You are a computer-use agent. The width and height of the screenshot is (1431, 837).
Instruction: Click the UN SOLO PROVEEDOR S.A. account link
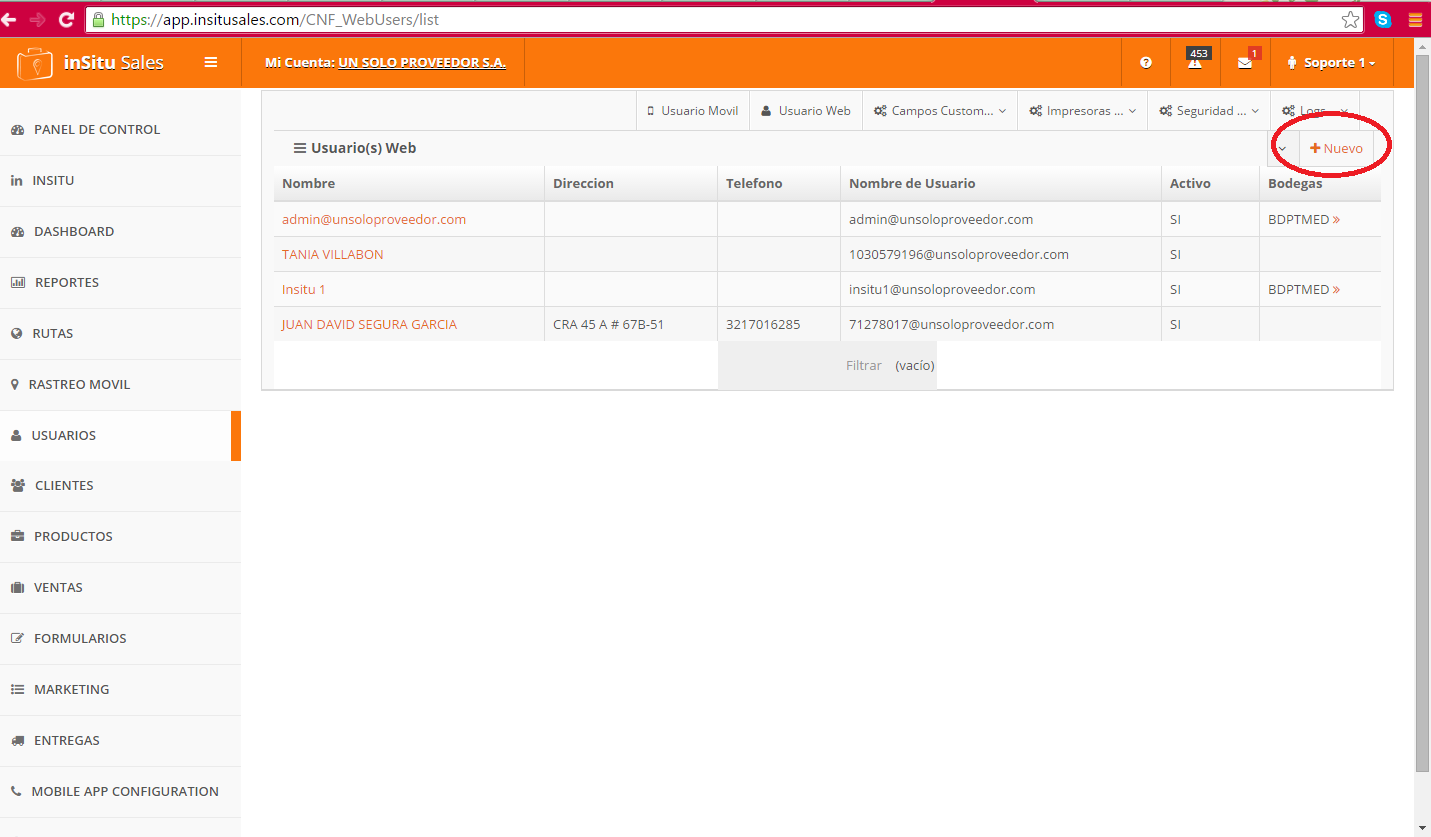(422, 63)
